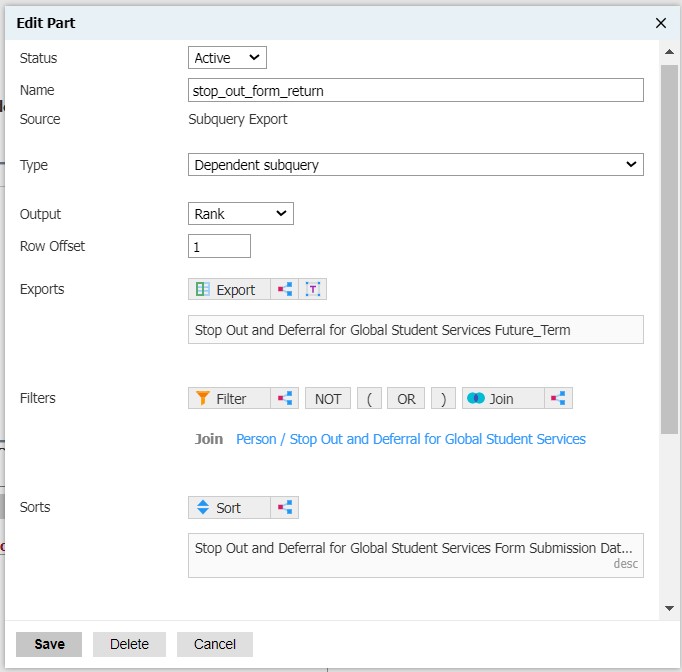Open the Person / Stop Out and Deferral join link

click(x=410, y=439)
